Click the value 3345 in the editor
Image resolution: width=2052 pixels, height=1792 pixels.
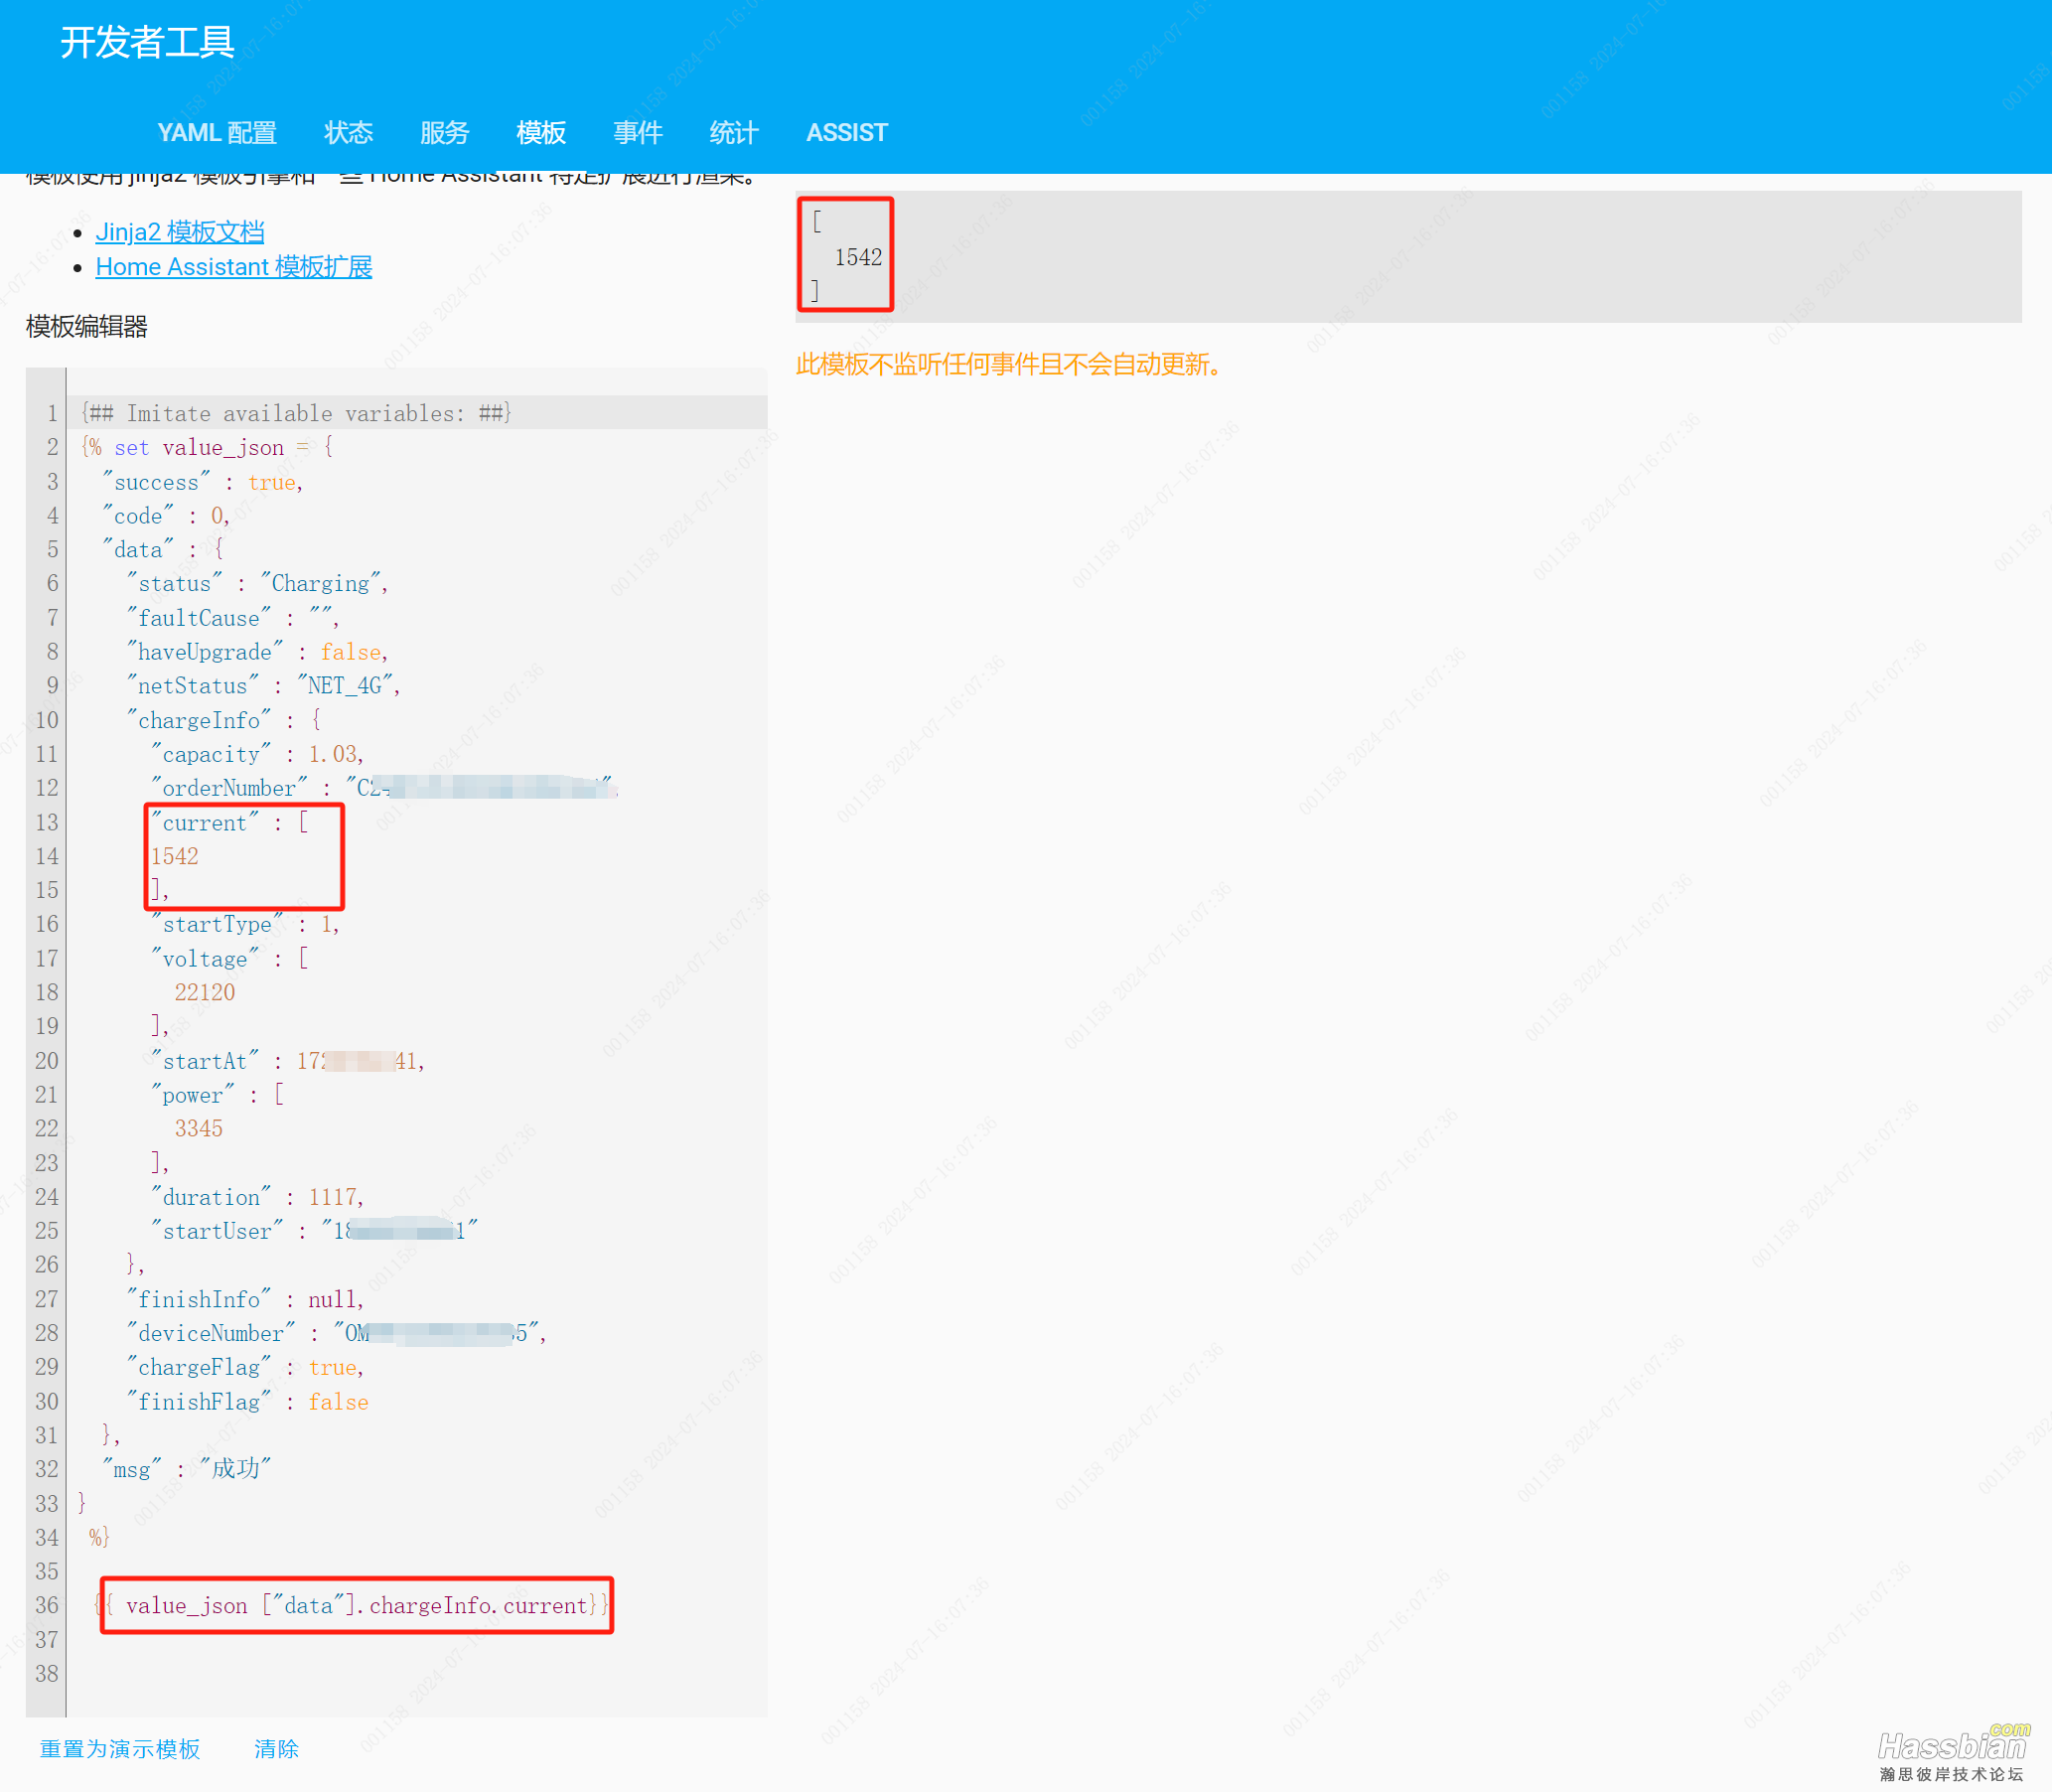click(199, 1128)
